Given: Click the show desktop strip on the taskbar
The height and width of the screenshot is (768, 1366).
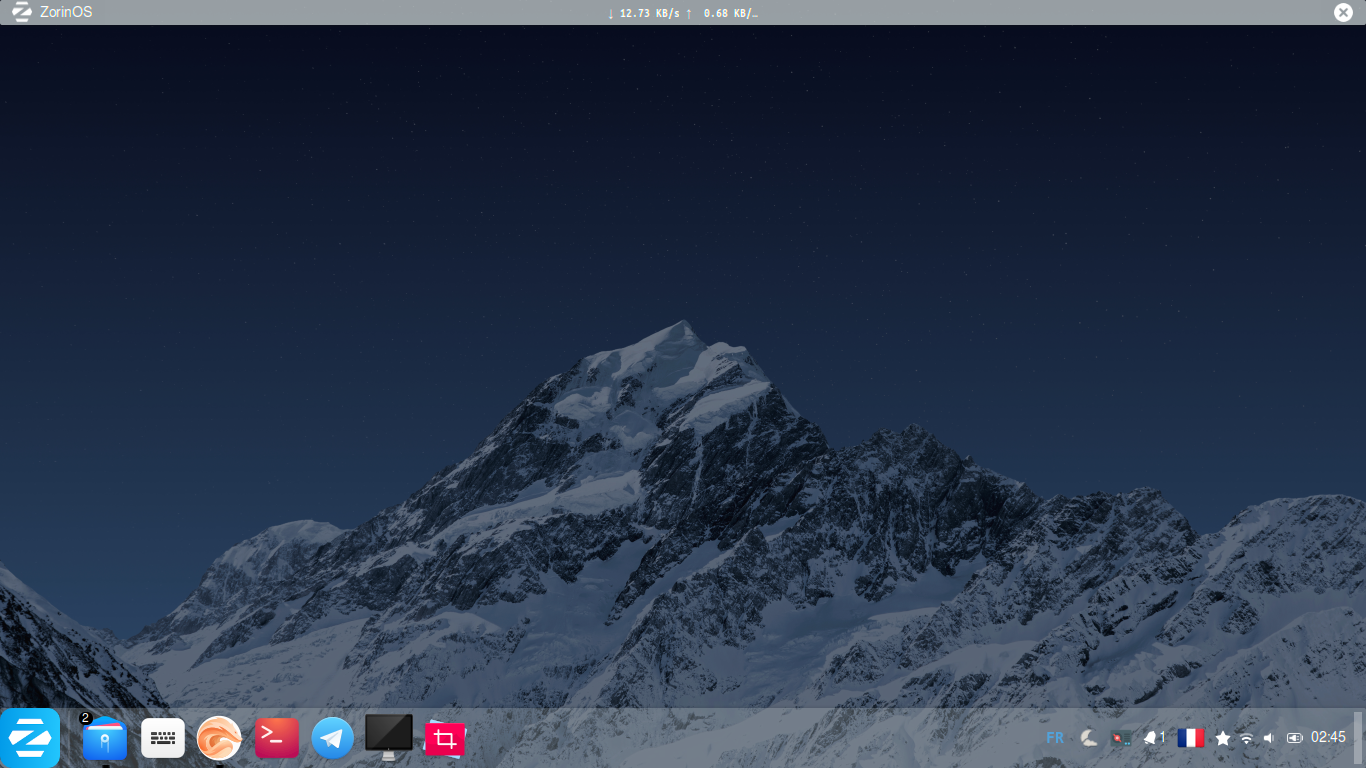Looking at the screenshot, I should [x=1358, y=738].
